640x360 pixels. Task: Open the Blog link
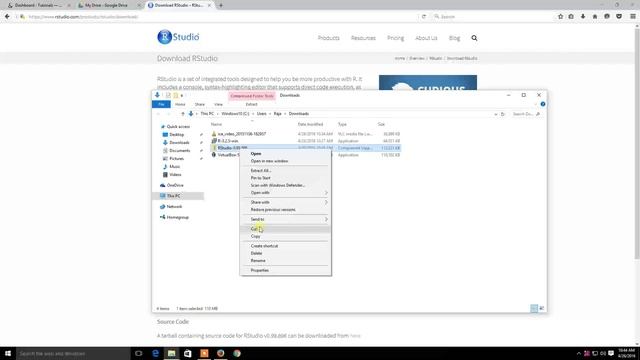click(454, 38)
